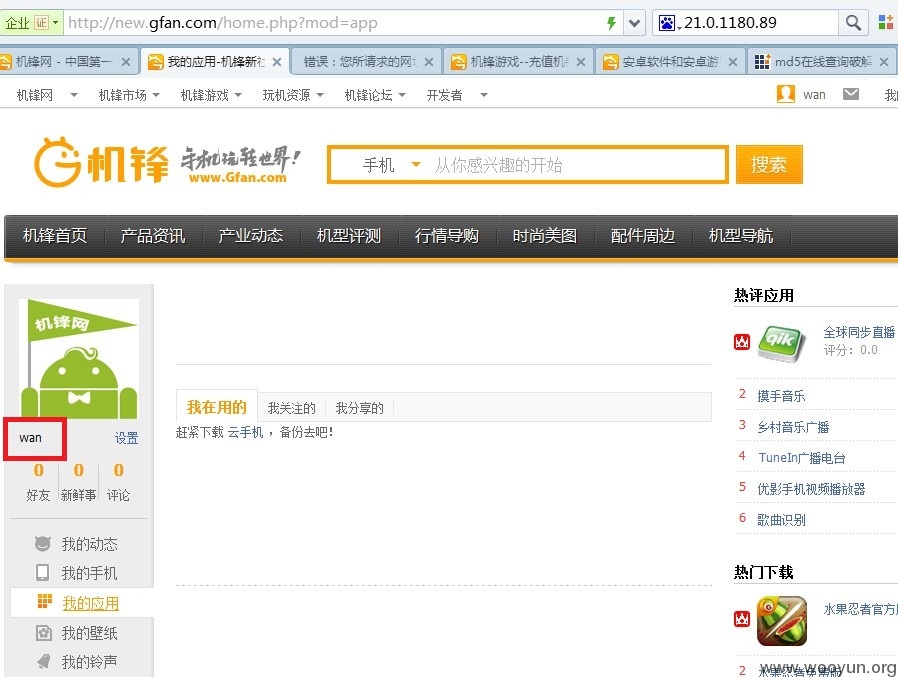
Task: Expand the 机锋网 top menu dropdown
Action: click(x=73, y=95)
